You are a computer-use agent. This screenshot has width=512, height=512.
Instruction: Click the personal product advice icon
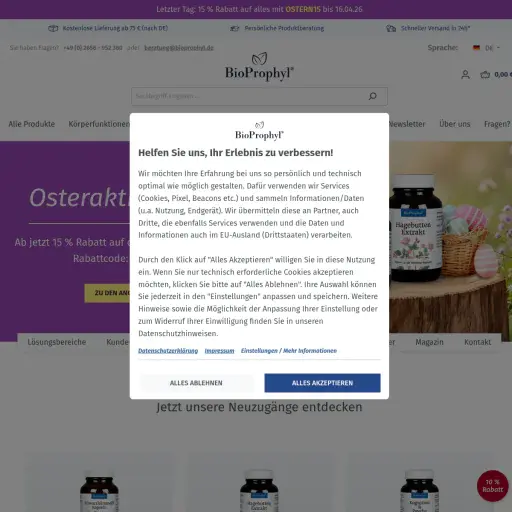pyautogui.click(x=235, y=28)
